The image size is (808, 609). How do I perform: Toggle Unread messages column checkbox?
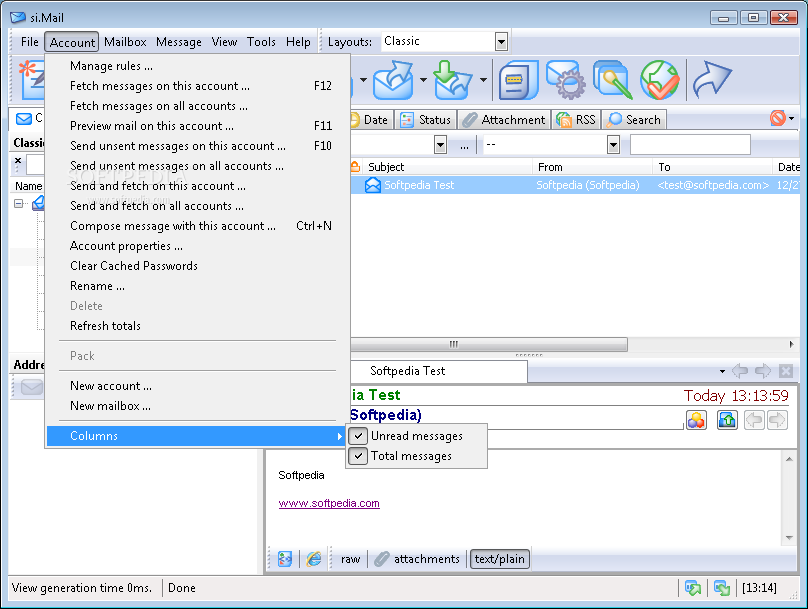(x=358, y=436)
